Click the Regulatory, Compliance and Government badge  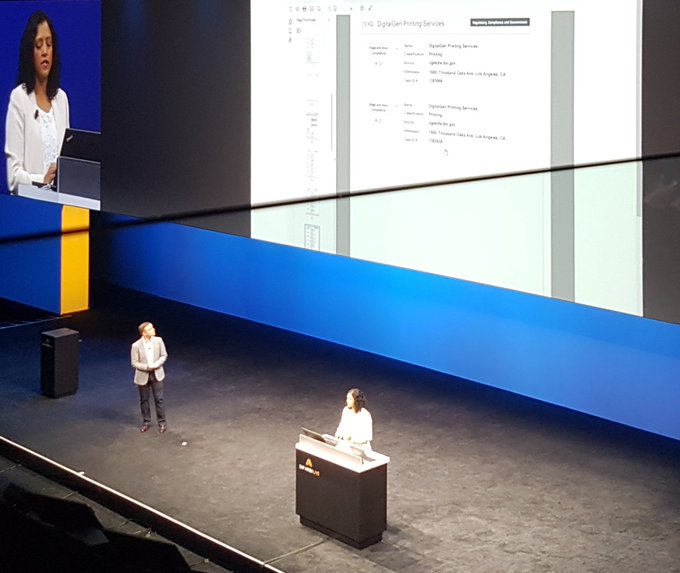coord(500,22)
